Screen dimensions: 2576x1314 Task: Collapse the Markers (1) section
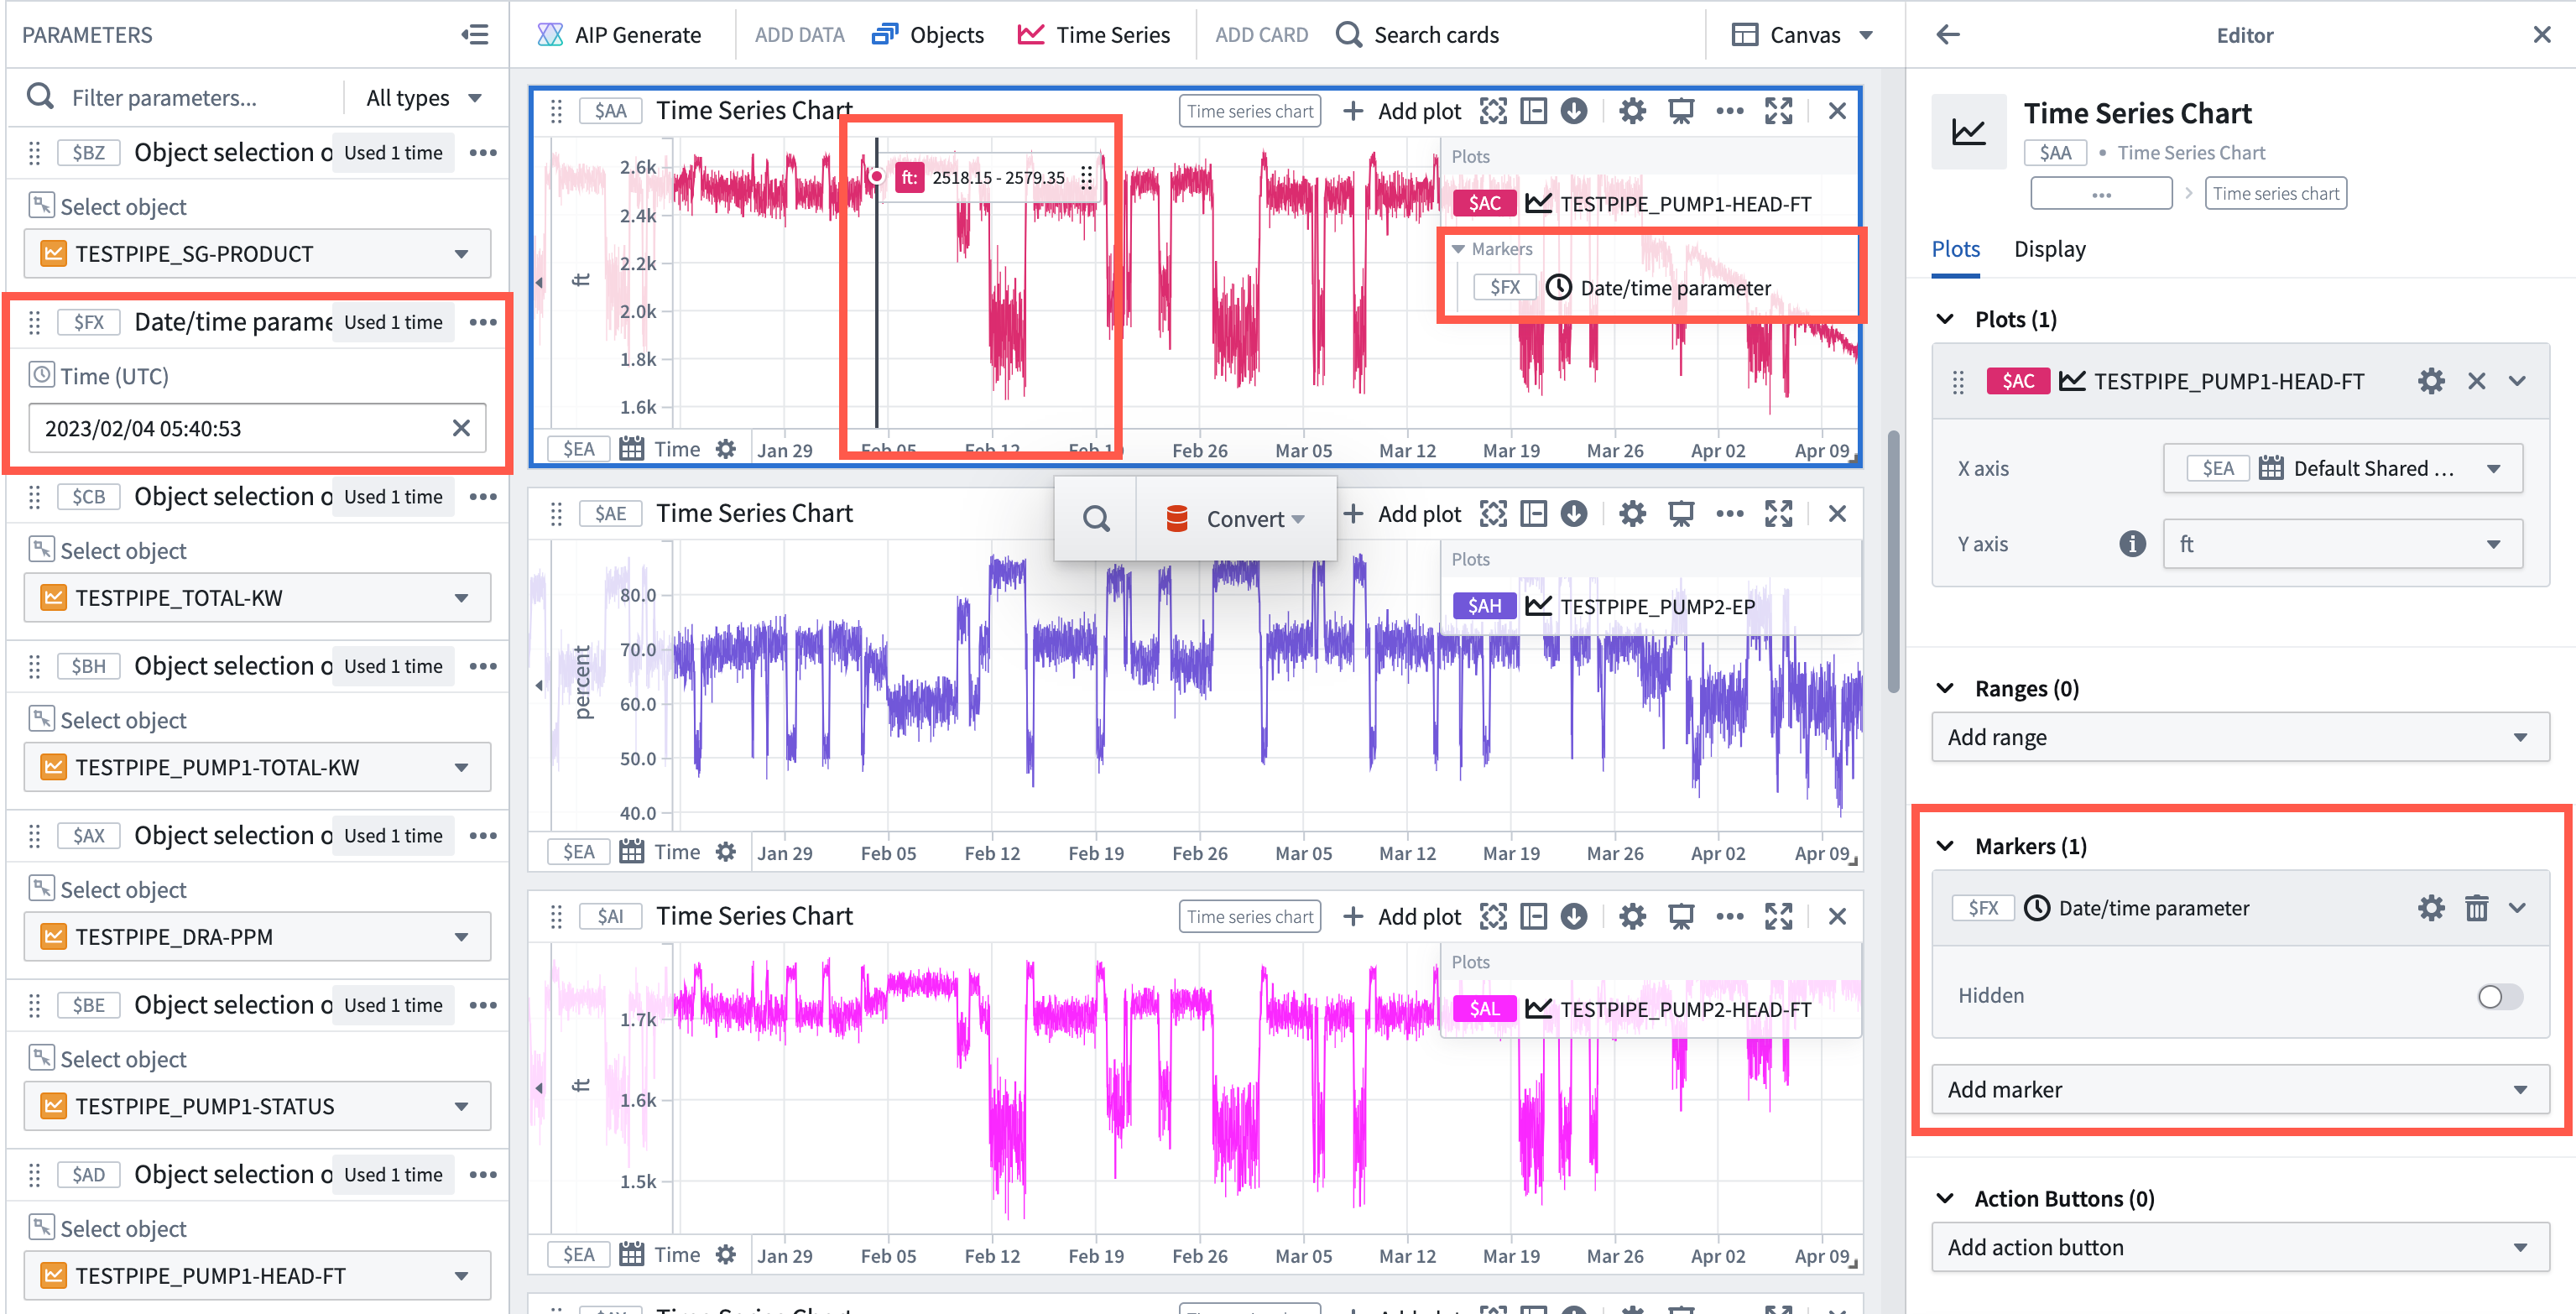tap(1945, 846)
